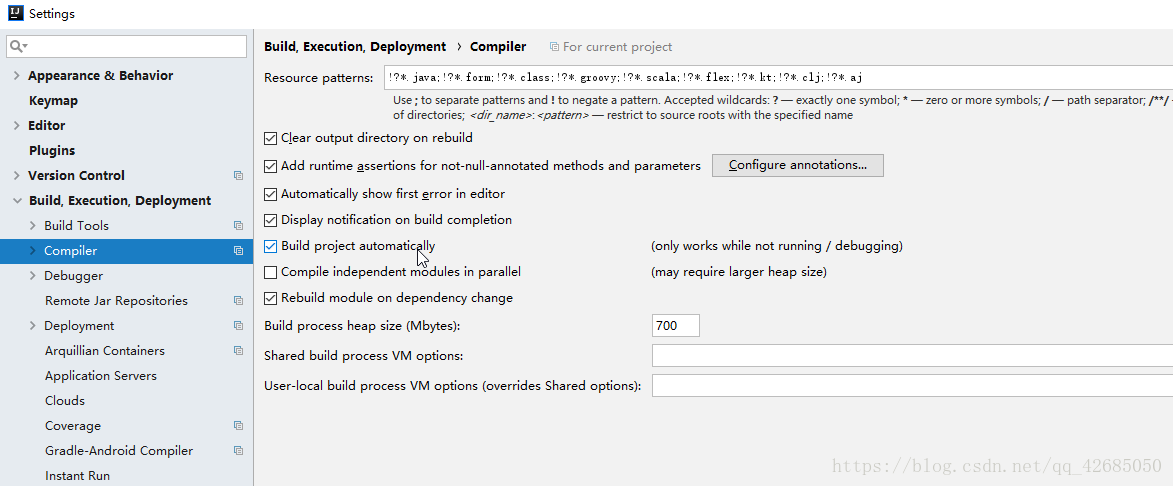The height and width of the screenshot is (486, 1173).
Task: Click the Resource patterns text field
Action: coord(770,78)
